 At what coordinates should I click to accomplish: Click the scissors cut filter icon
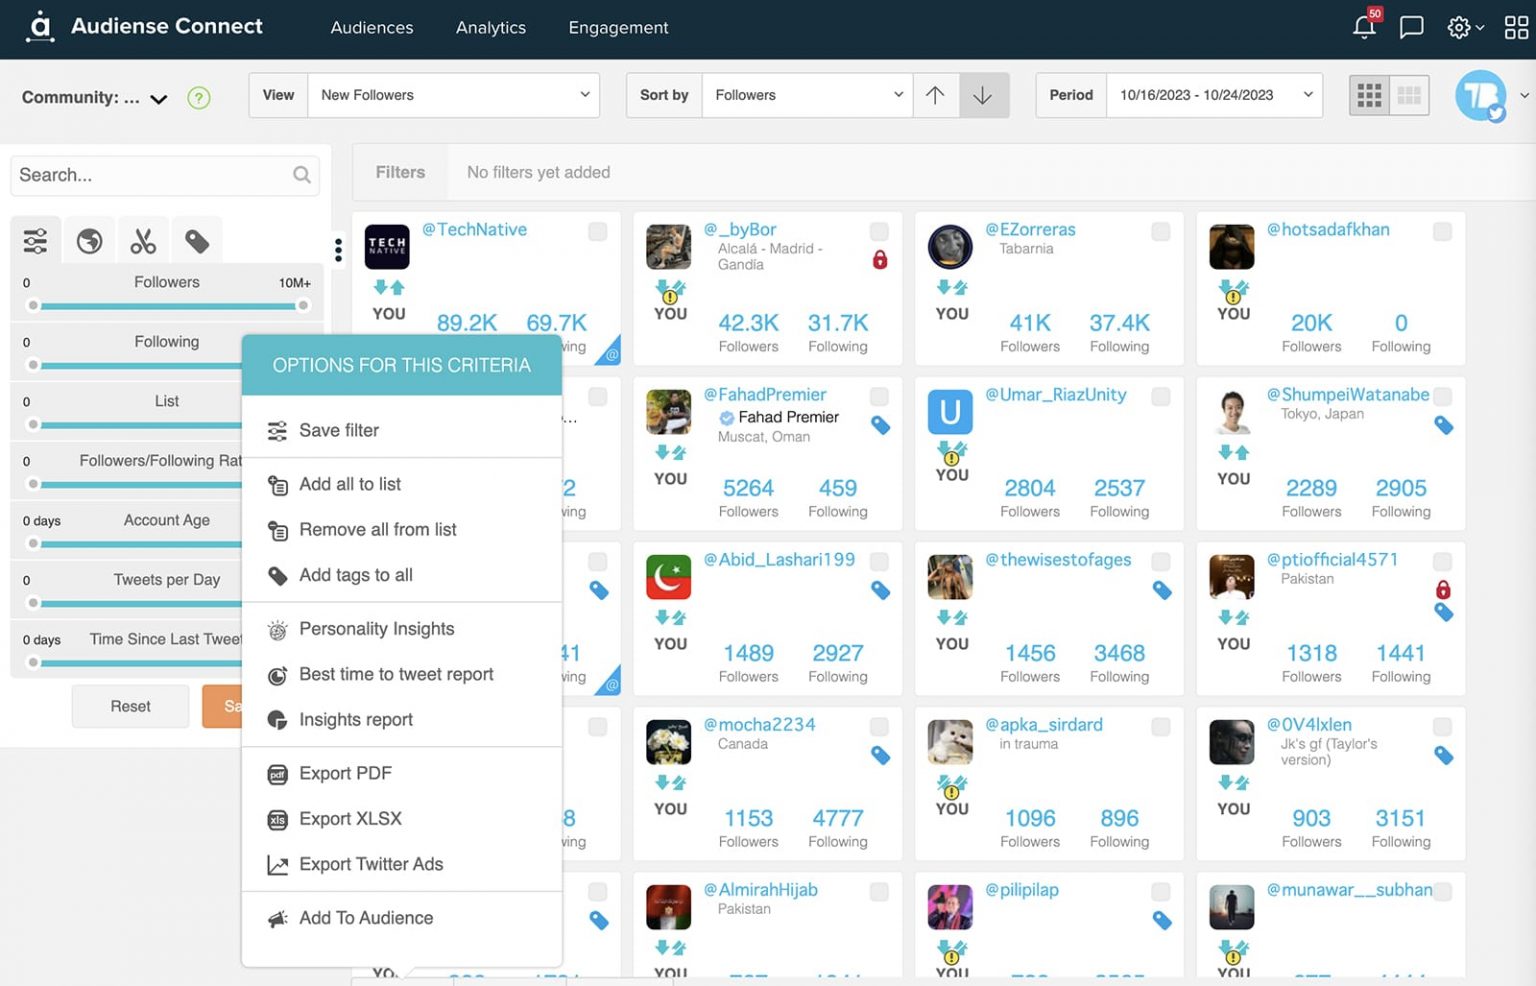[143, 239]
